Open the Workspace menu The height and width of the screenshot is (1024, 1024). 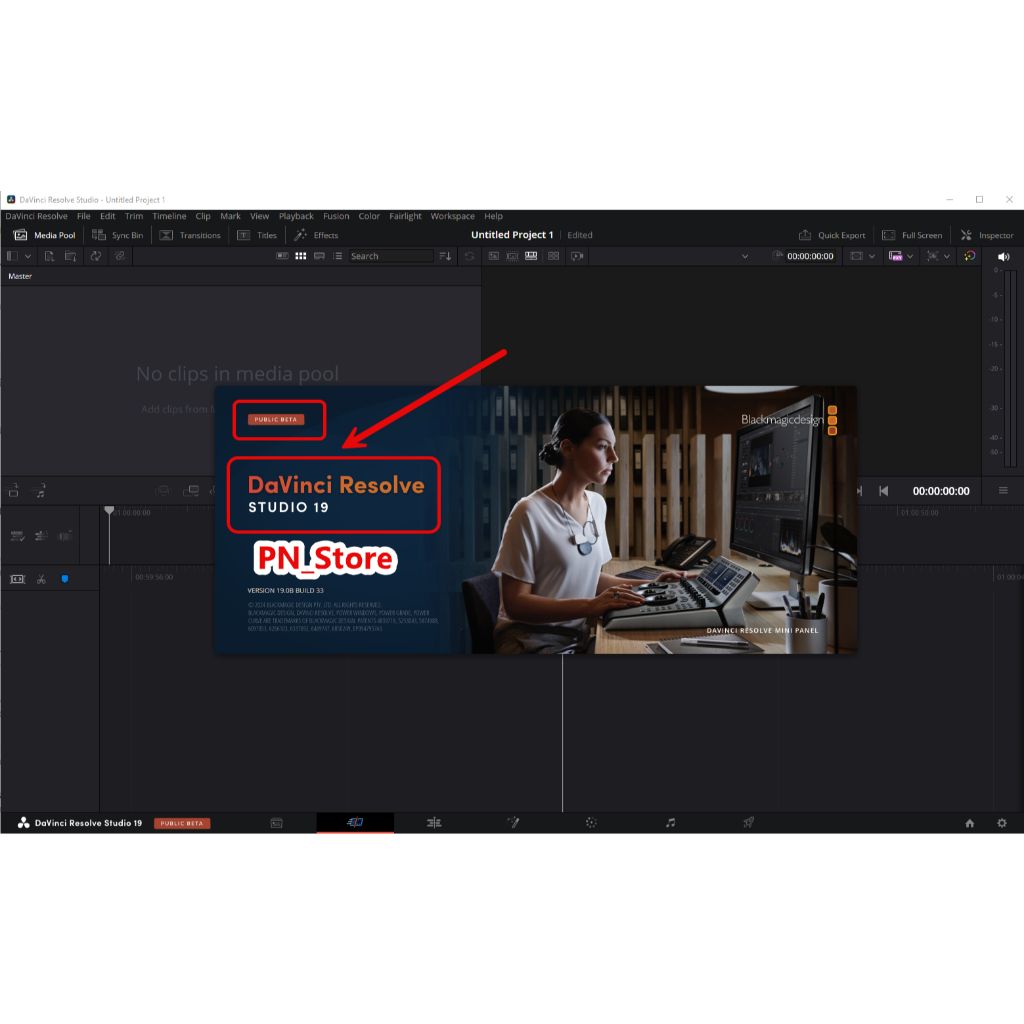(x=452, y=216)
